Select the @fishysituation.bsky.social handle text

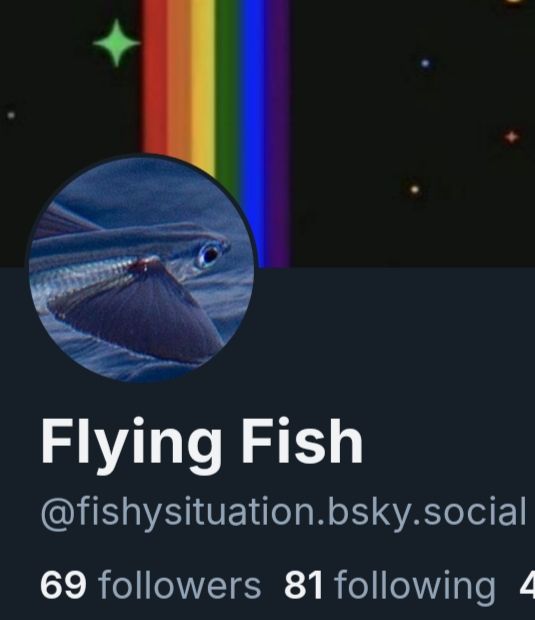(x=284, y=512)
